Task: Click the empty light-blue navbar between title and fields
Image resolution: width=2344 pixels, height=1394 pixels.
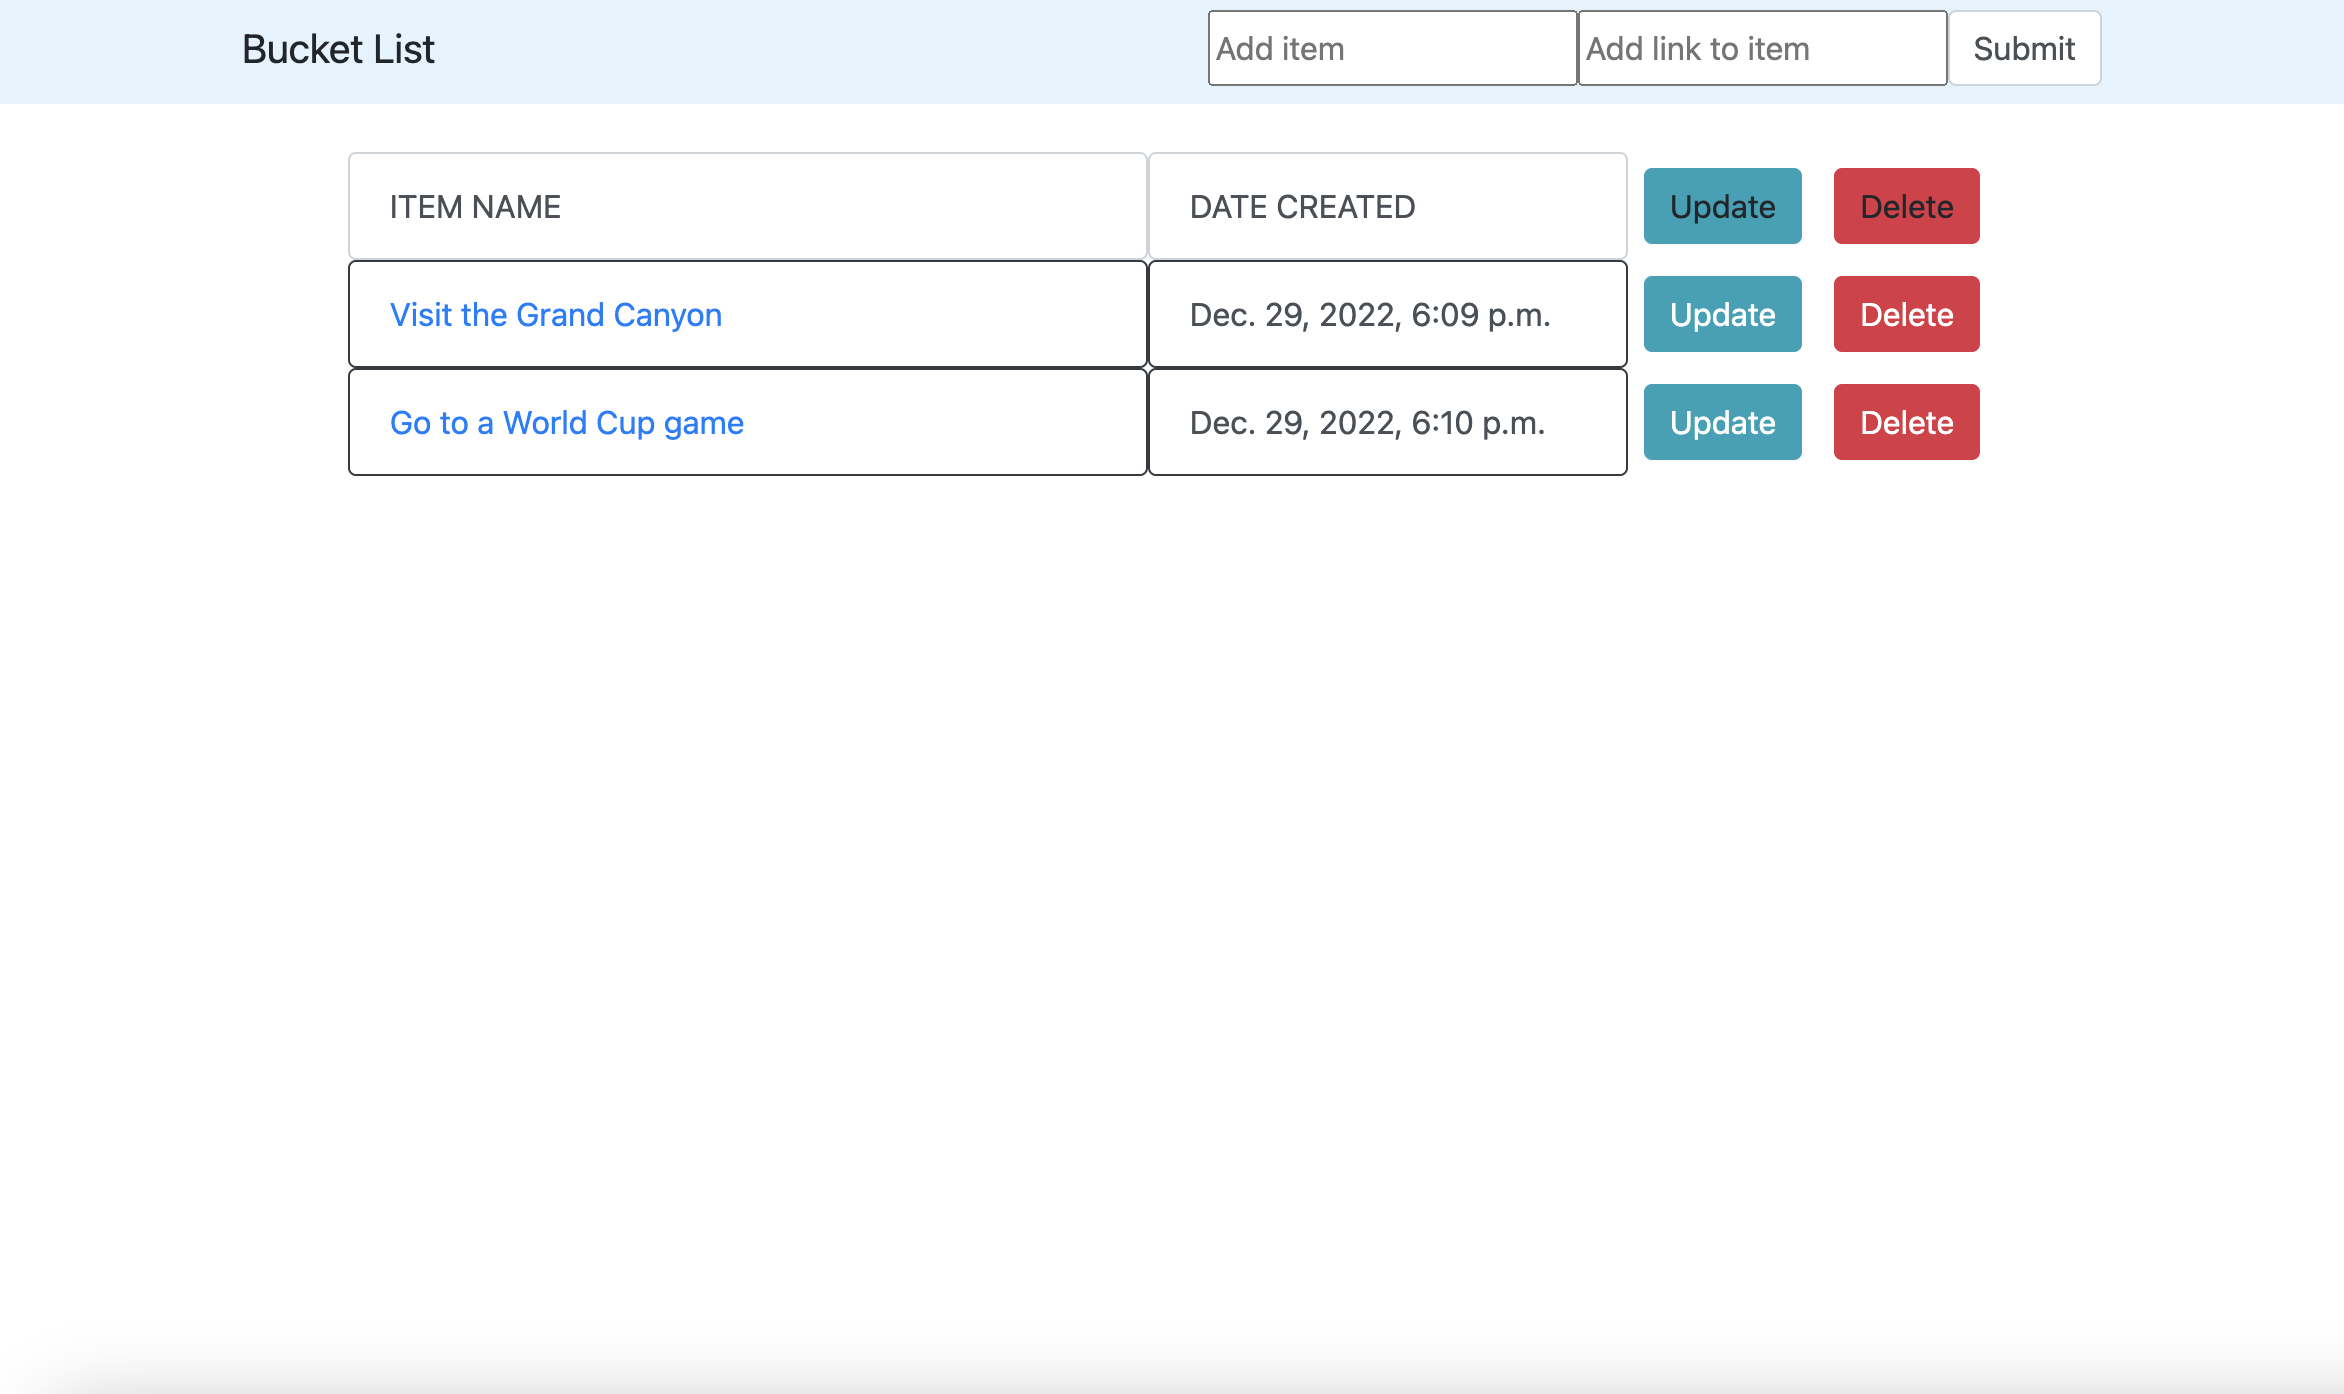Action: tap(820, 50)
